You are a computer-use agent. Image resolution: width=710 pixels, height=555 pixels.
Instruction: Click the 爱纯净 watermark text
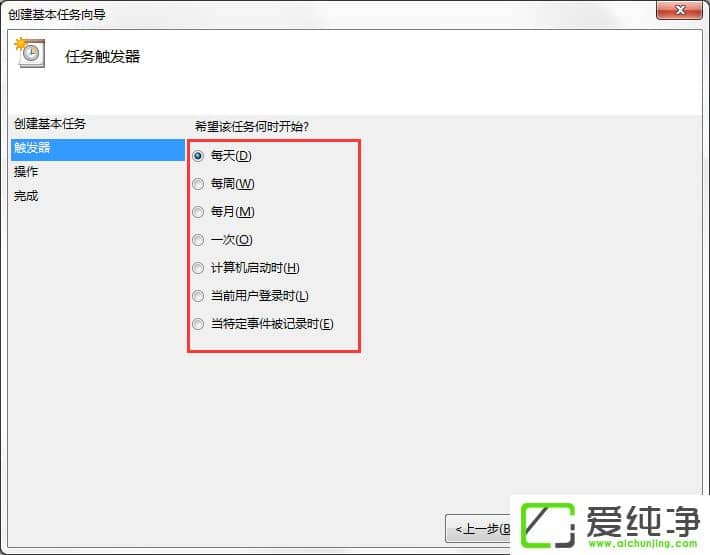(643, 521)
